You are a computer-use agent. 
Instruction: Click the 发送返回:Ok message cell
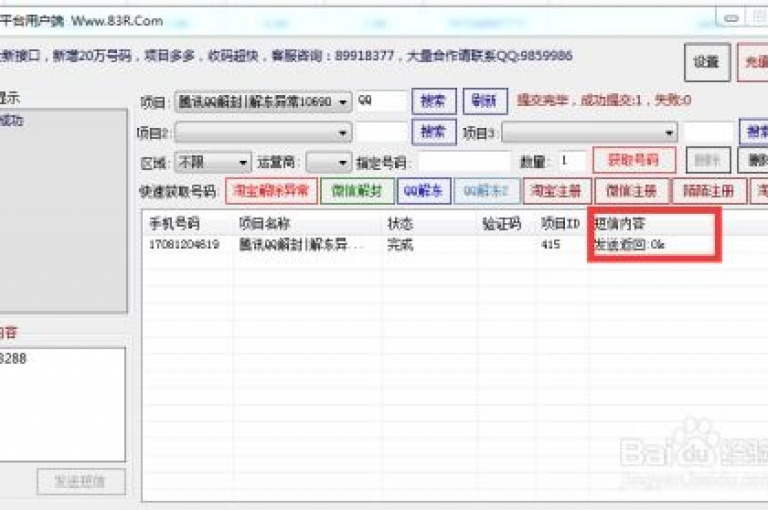(x=629, y=244)
